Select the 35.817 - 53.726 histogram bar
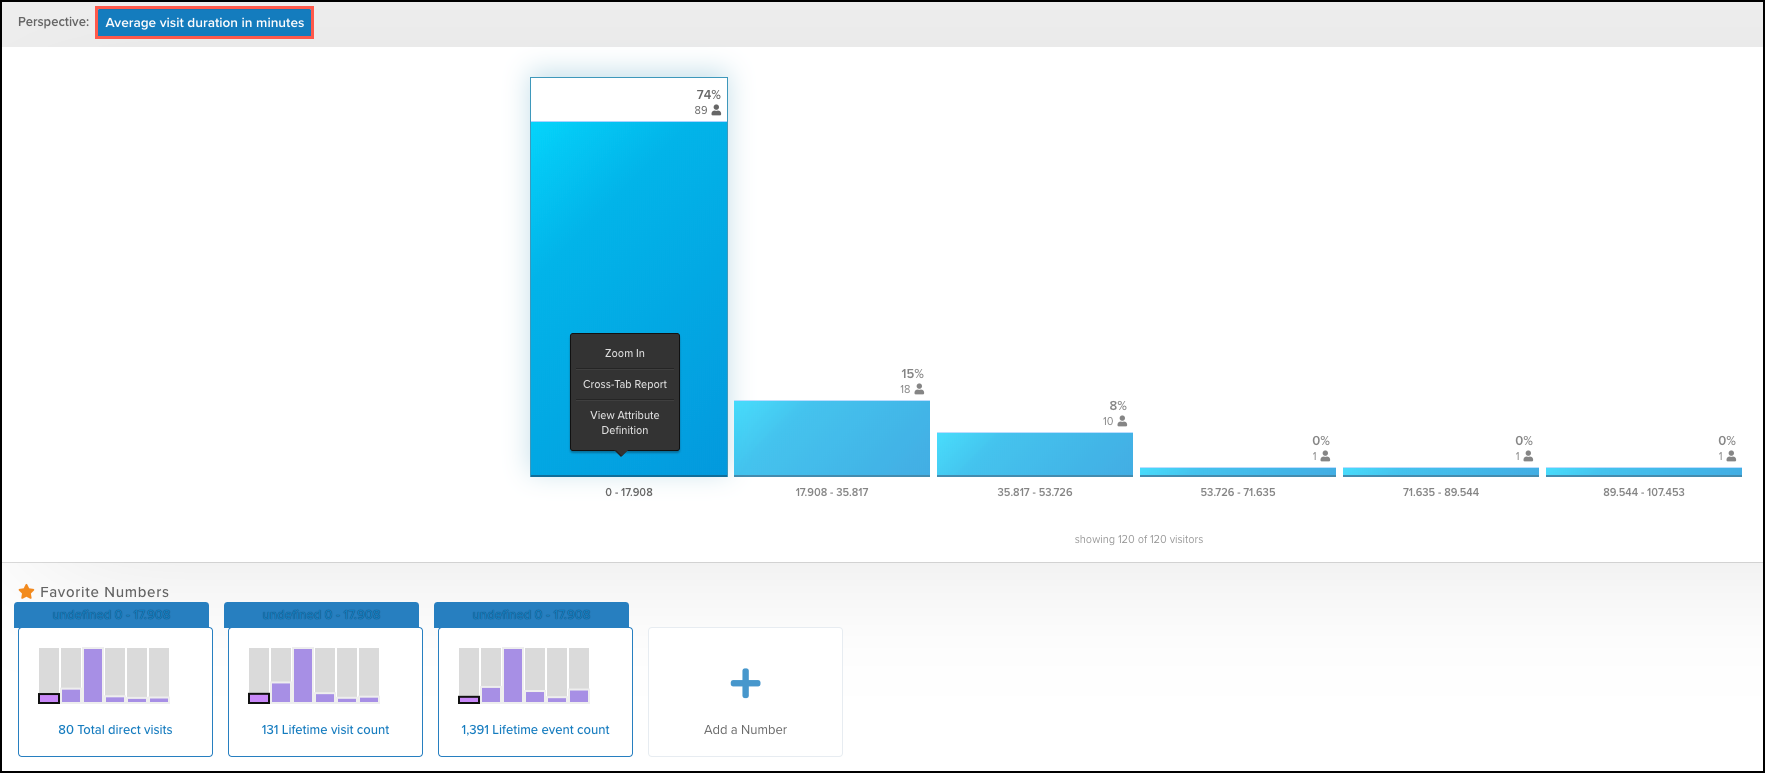This screenshot has width=1765, height=773. pyautogui.click(x=1035, y=455)
